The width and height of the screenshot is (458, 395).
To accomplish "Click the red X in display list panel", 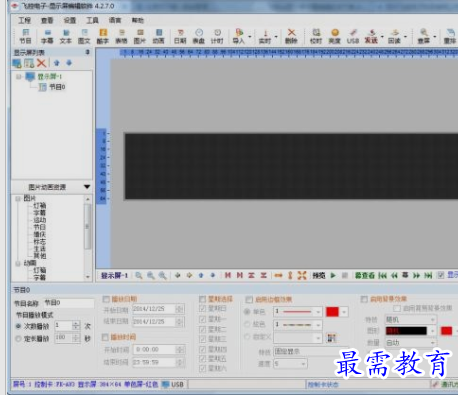I will [x=41, y=63].
